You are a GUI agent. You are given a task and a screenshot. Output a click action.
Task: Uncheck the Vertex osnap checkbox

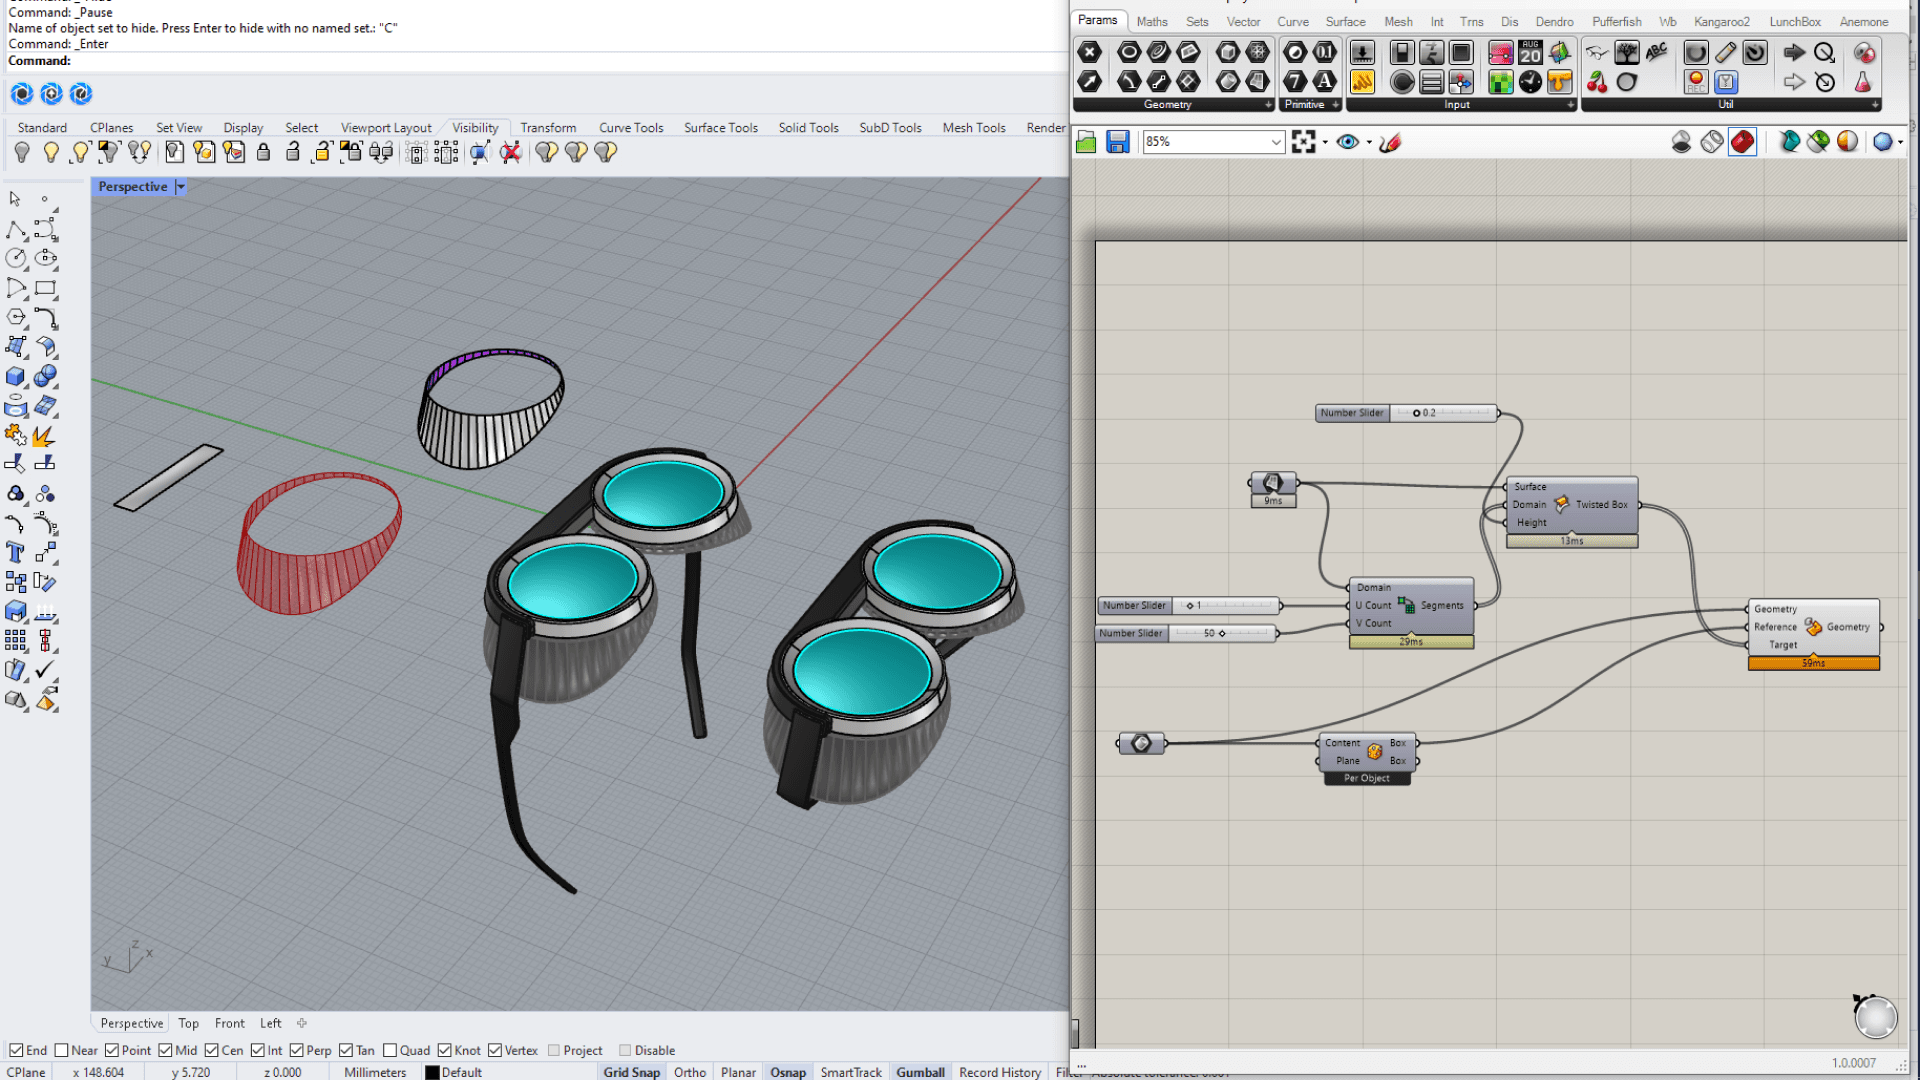tap(495, 1050)
